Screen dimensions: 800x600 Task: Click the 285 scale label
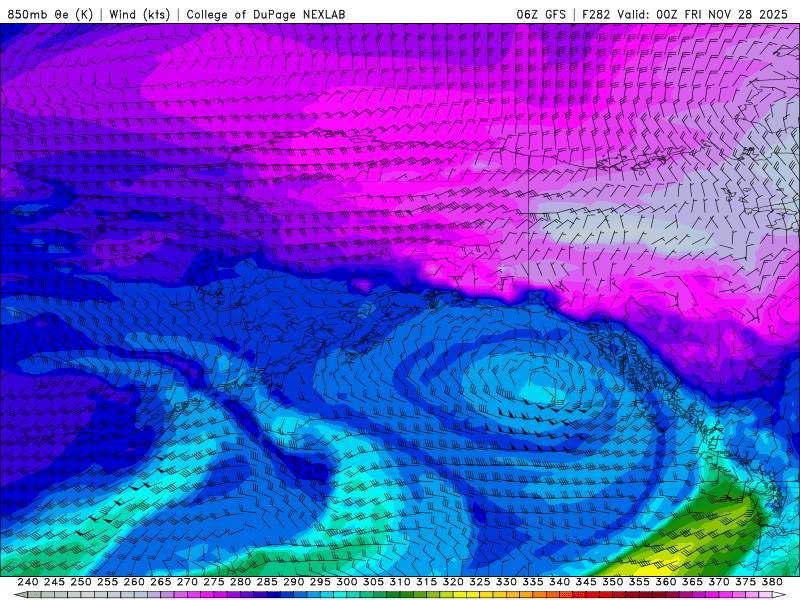point(267,582)
